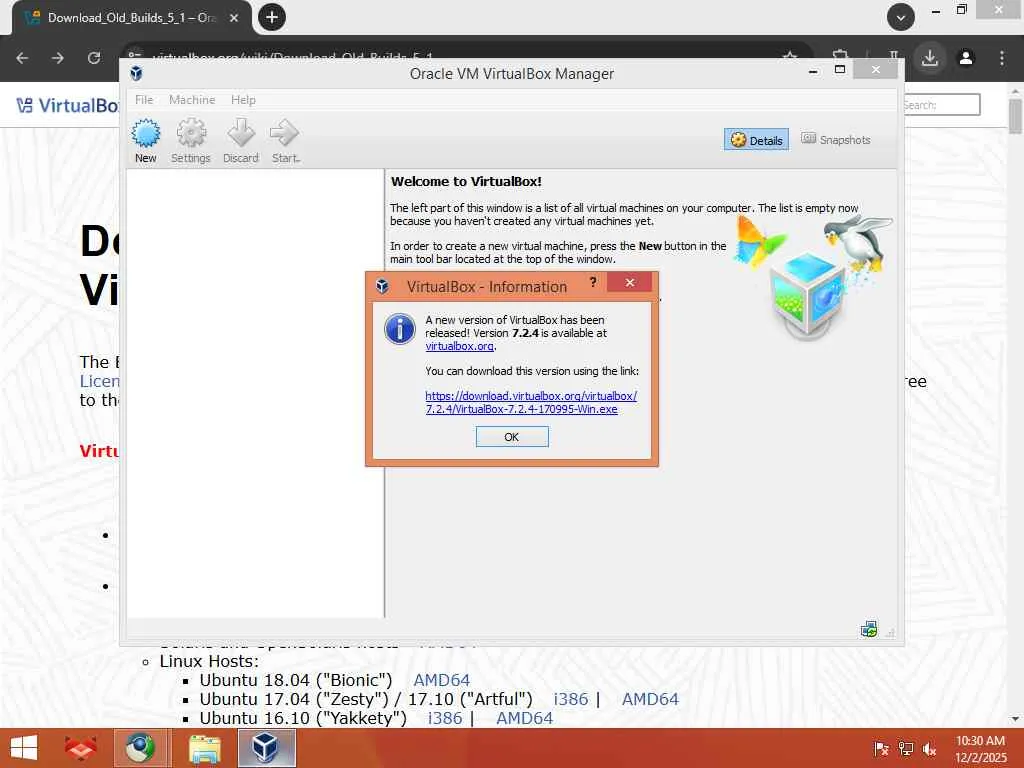Close the Download_Old_Builds_5_1 tab
Viewport: 1024px width, 768px height.
[234, 18]
